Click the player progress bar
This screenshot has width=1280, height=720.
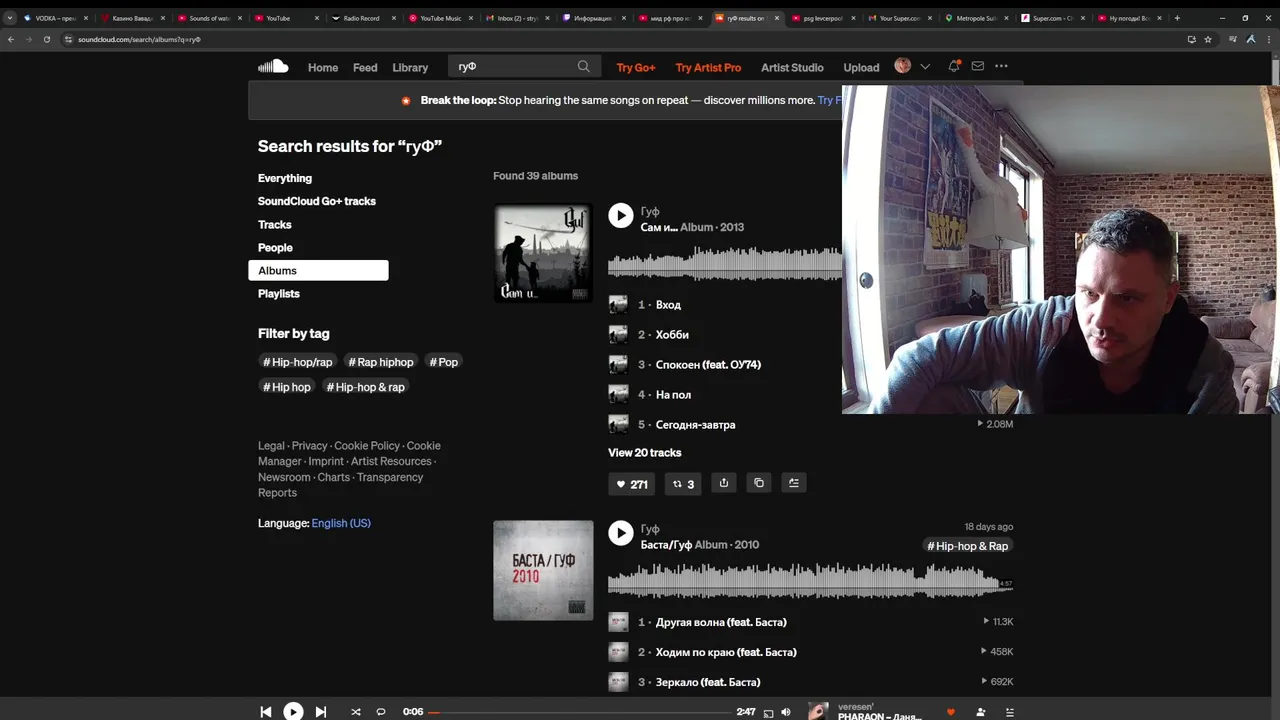point(579,712)
